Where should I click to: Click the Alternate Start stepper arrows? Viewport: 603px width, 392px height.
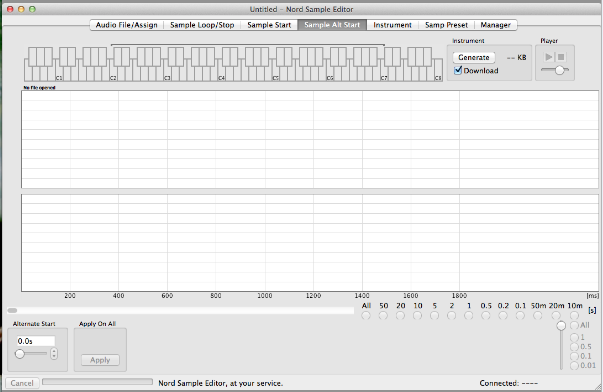pos(54,354)
